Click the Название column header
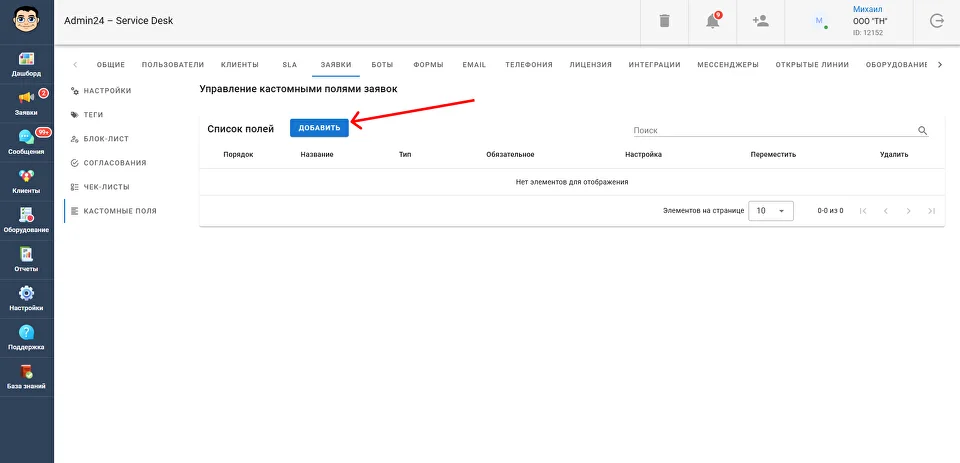 [317, 154]
